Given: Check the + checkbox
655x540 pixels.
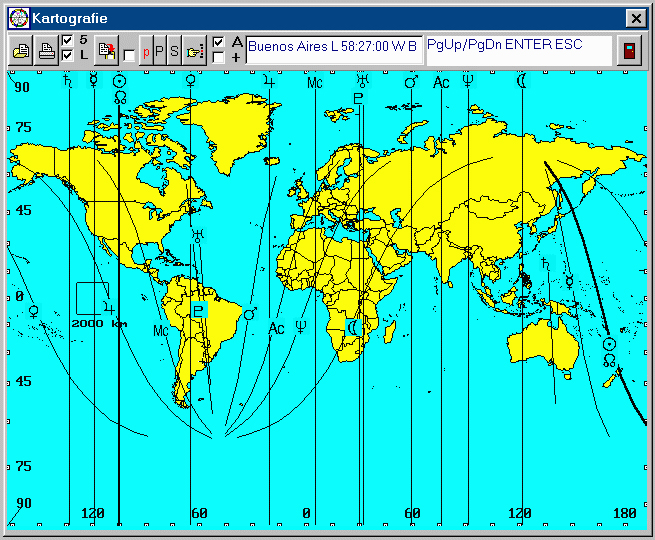Looking at the screenshot, I should [218, 58].
